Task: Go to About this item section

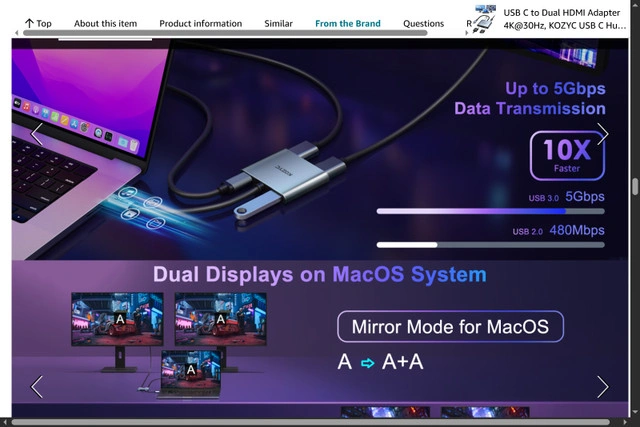Action: pos(105,23)
